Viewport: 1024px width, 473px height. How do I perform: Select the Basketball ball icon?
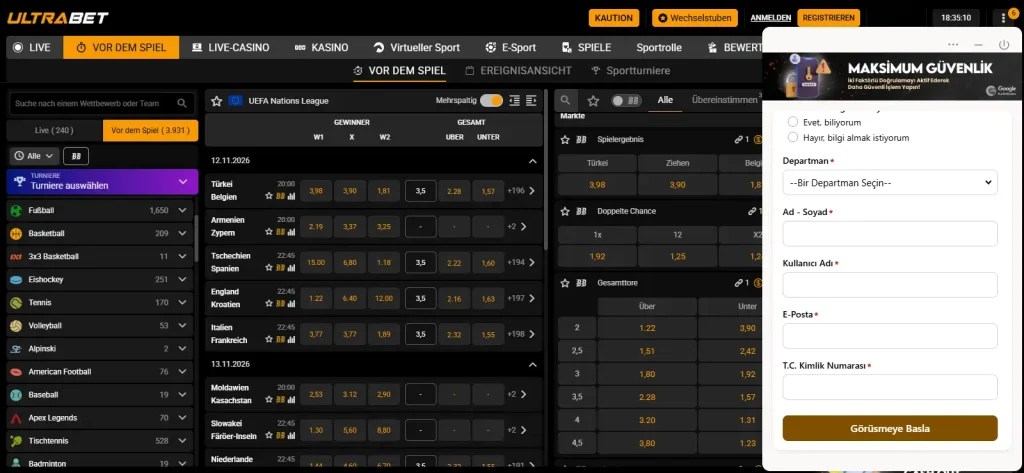pos(16,233)
